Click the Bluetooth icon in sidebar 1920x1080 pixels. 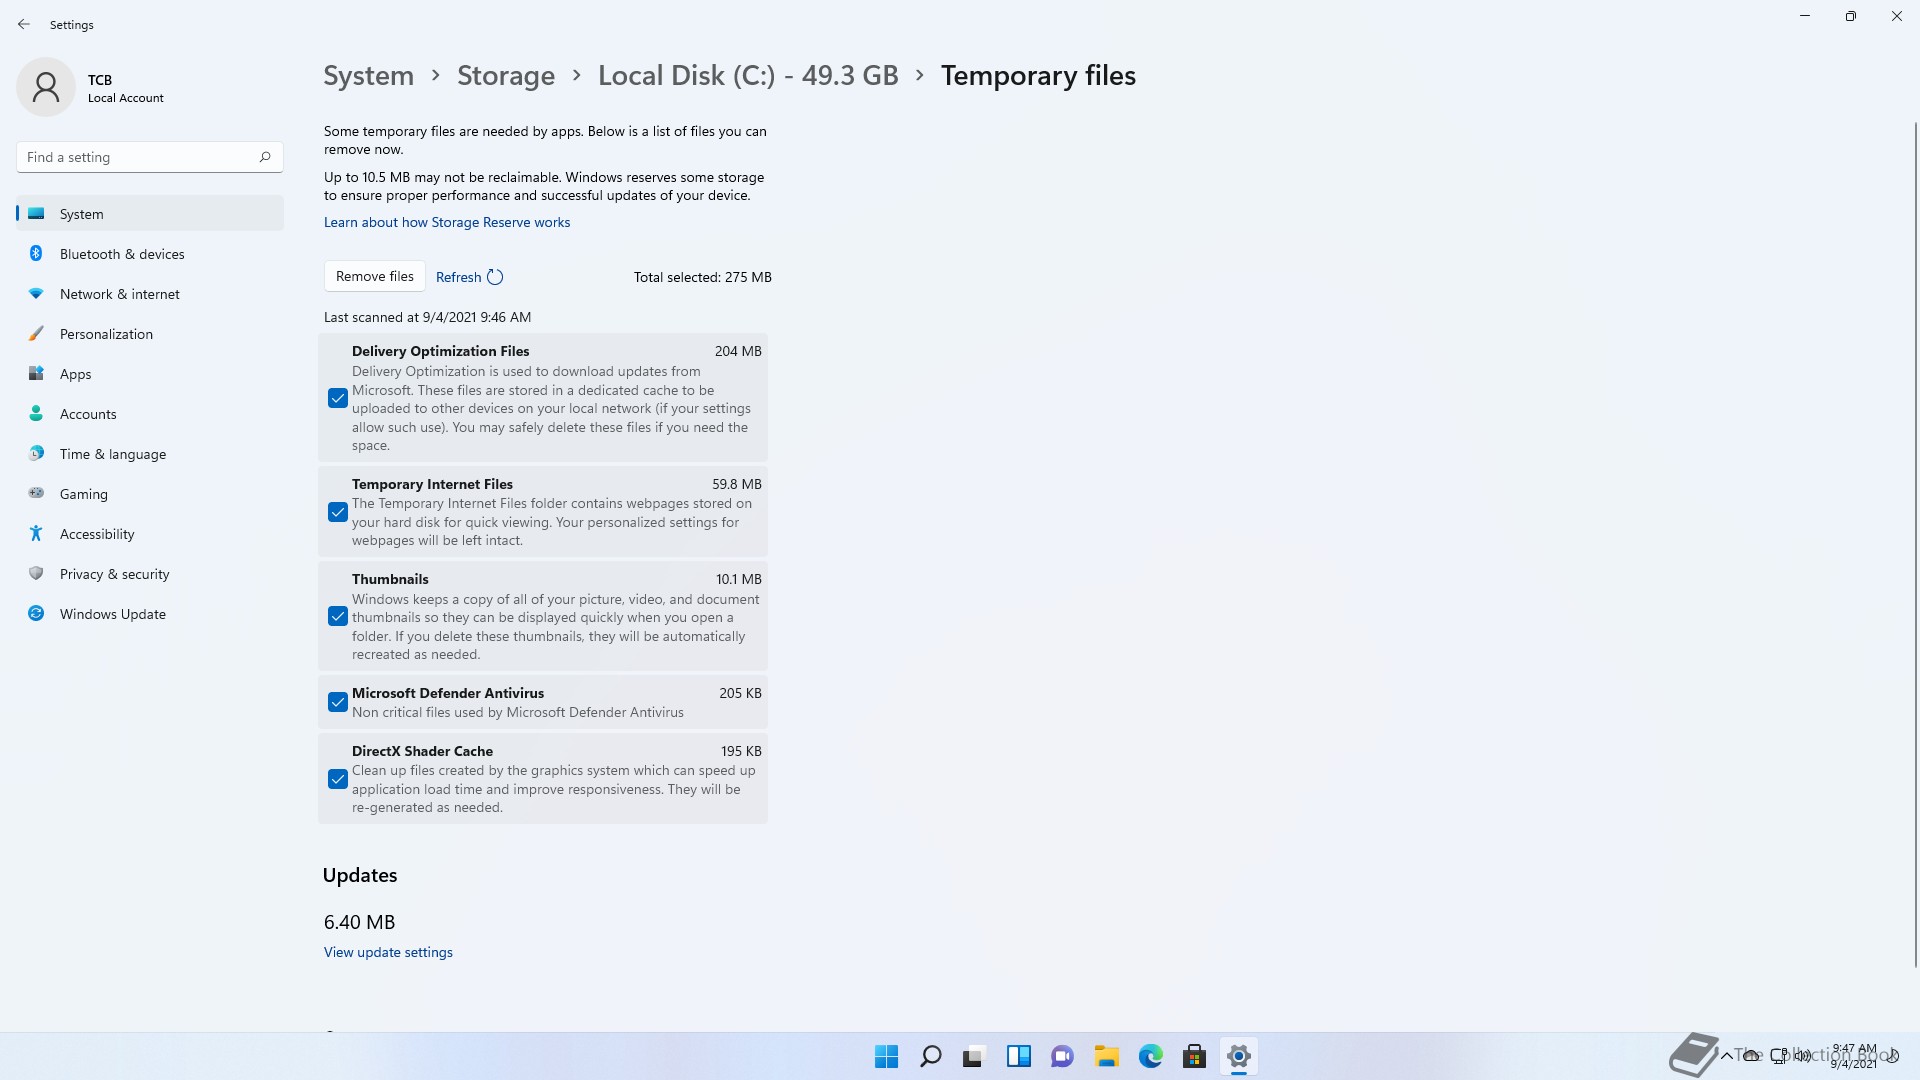pos(36,253)
